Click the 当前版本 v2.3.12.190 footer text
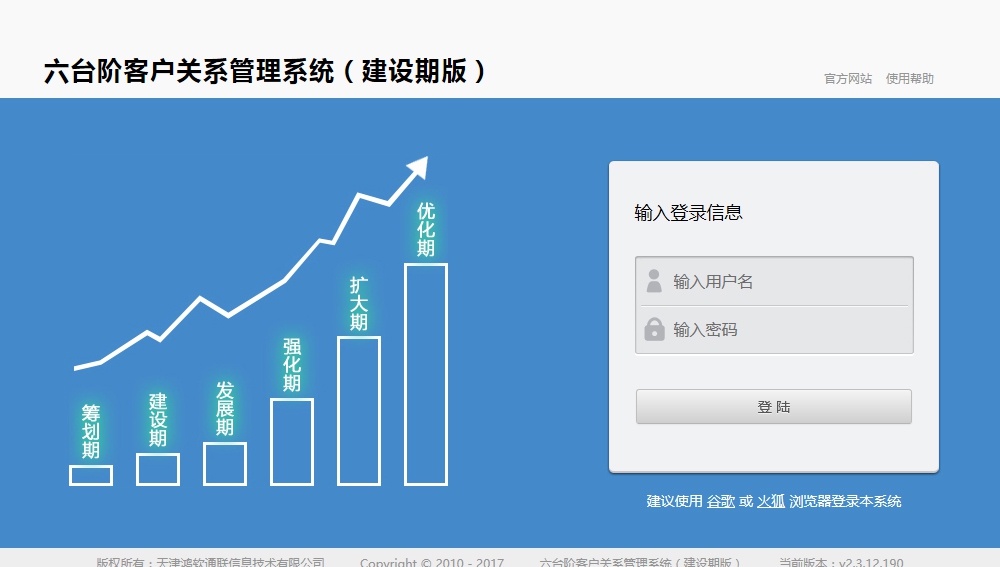 pos(841,562)
